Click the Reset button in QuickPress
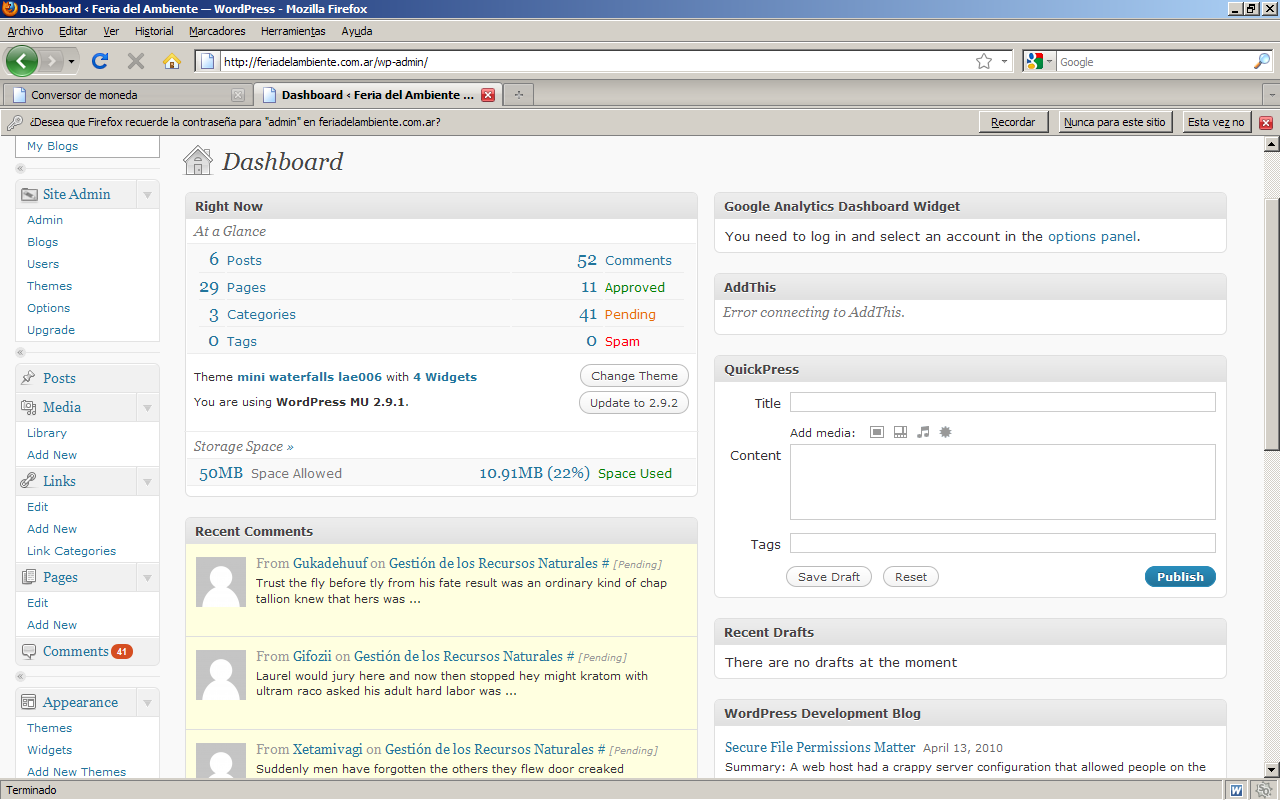1280x800 pixels. (911, 577)
